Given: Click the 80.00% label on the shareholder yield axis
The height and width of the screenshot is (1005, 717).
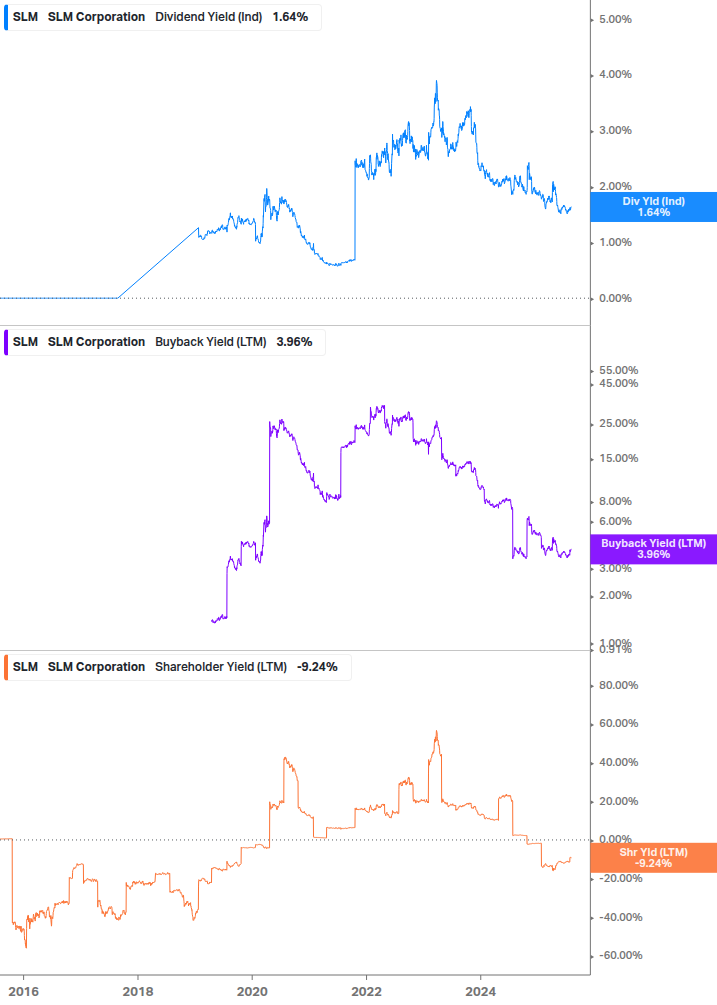Looking at the screenshot, I should pos(618,685).
